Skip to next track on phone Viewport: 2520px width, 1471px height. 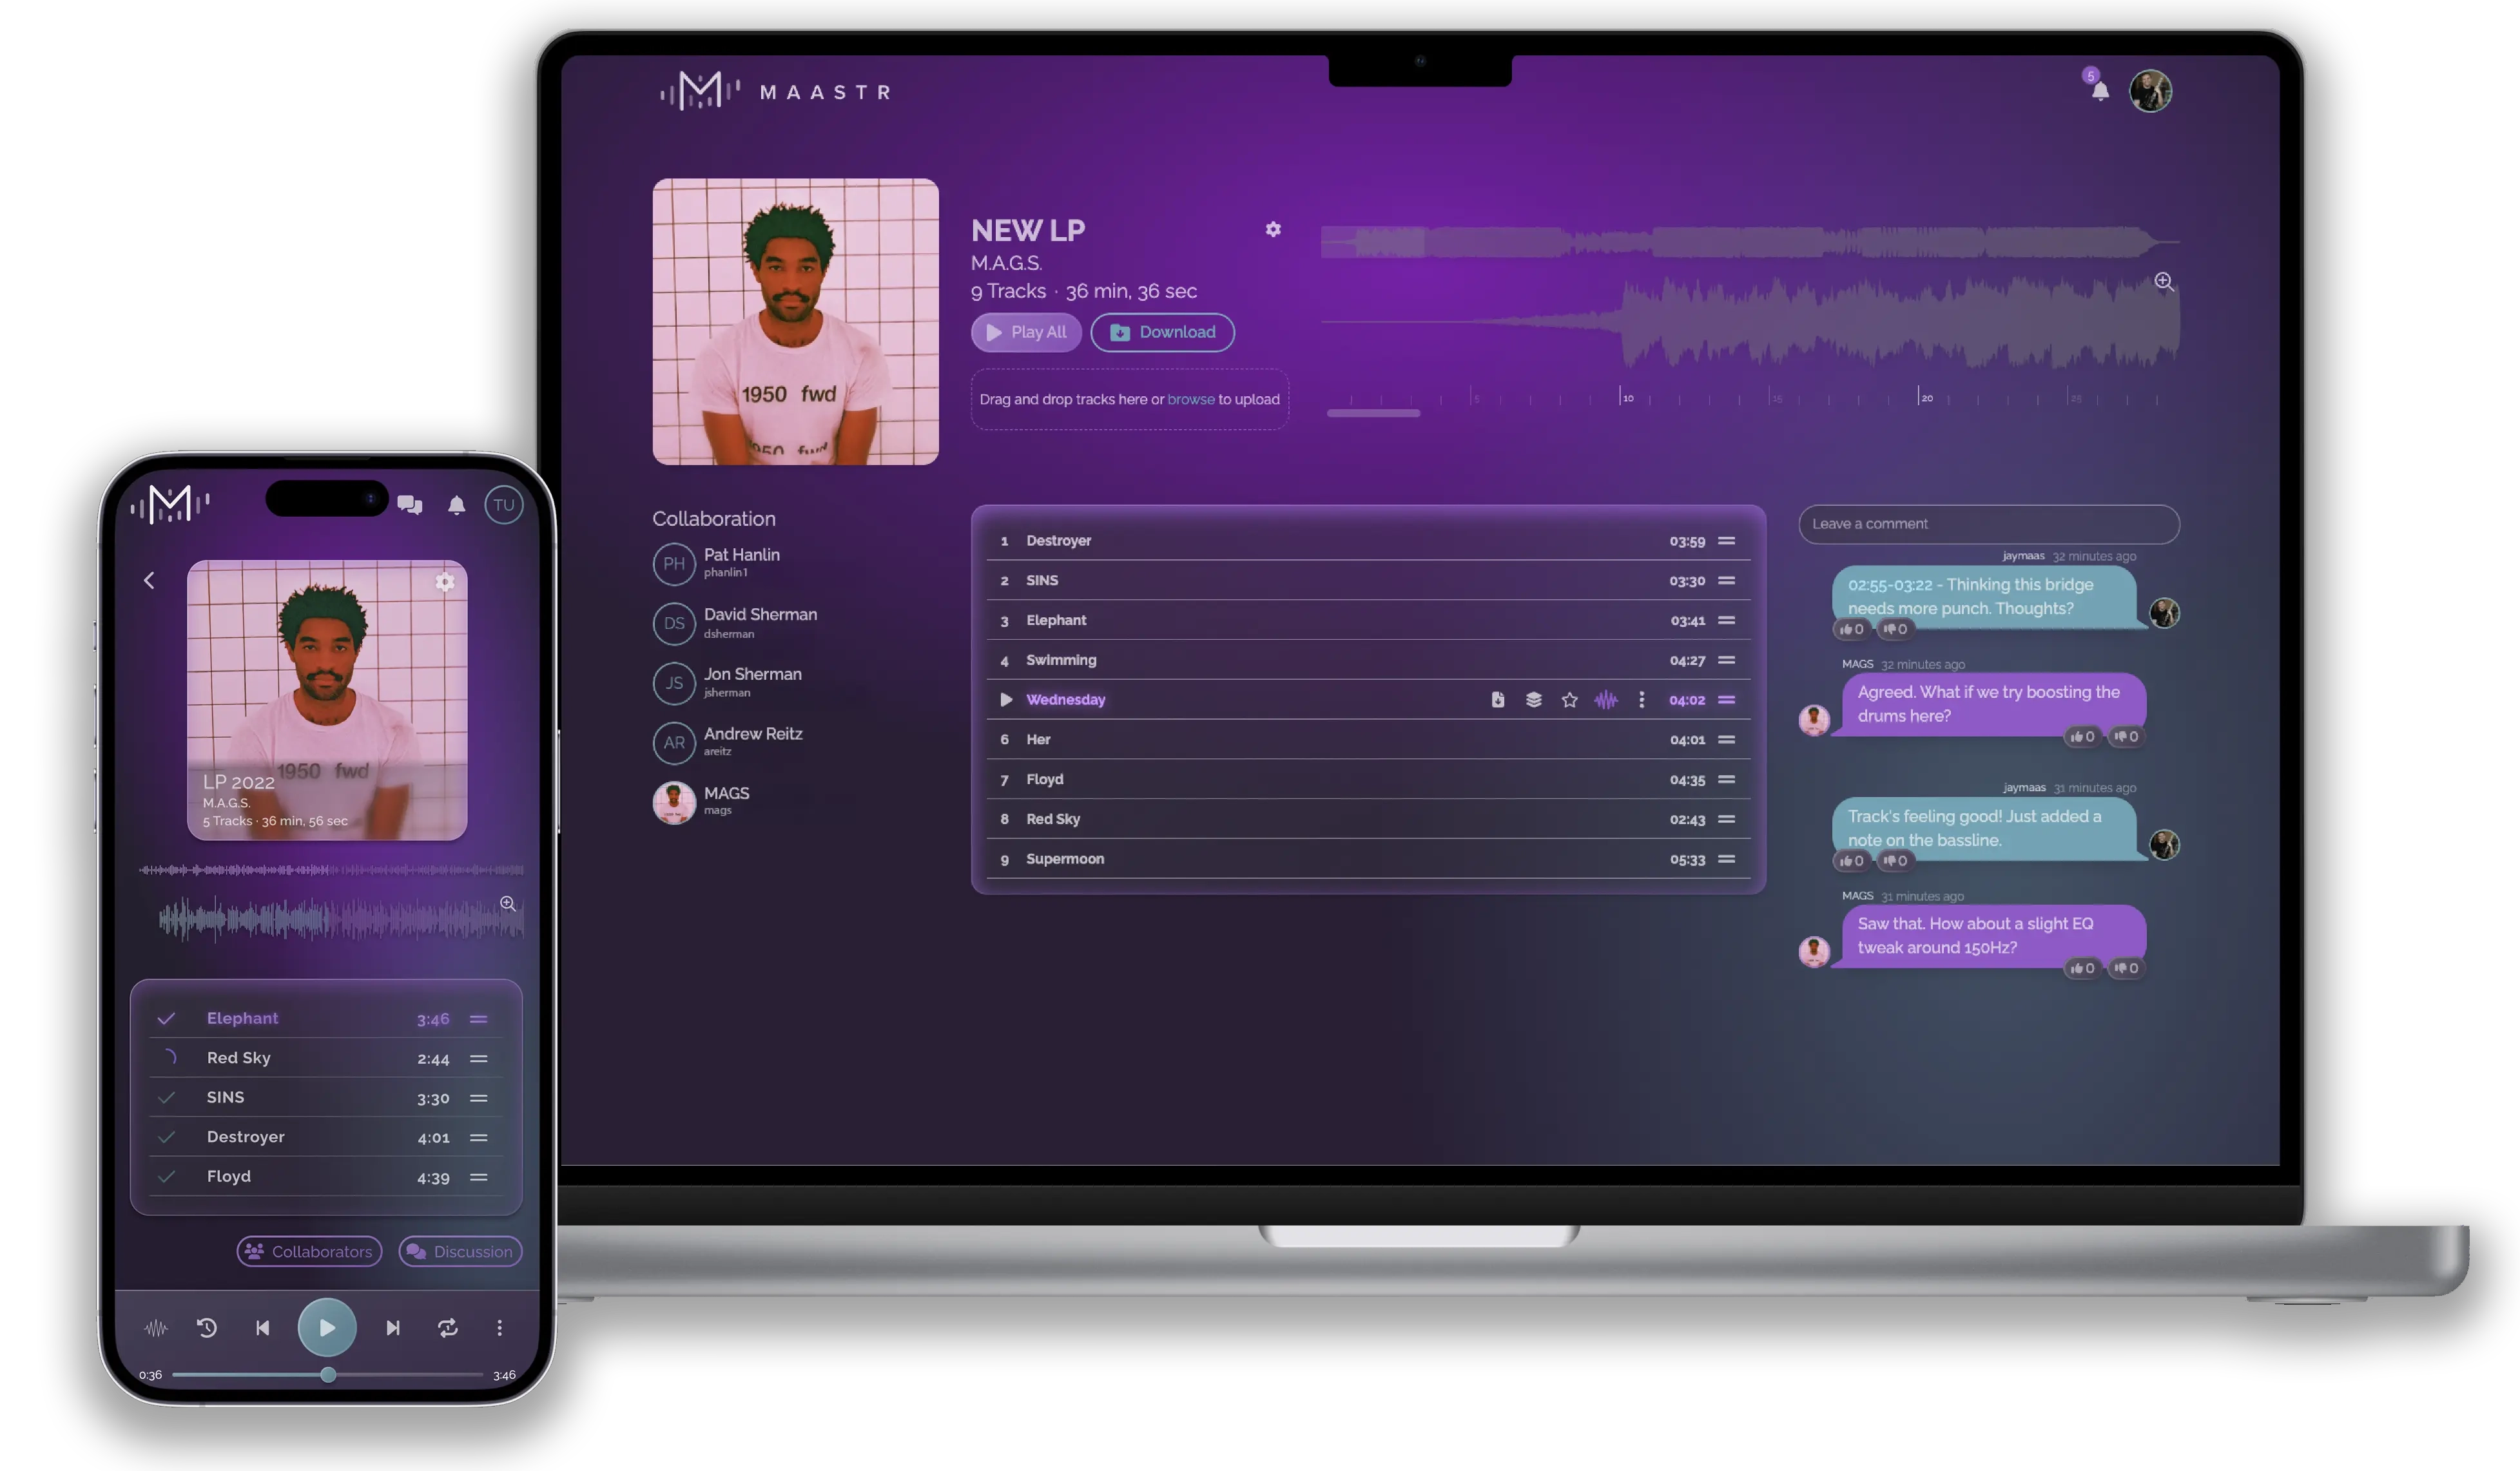(393, 1328)
